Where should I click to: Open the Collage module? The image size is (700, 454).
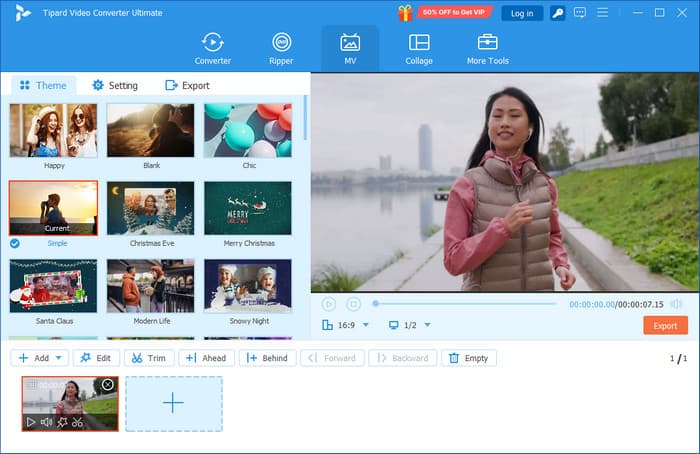click(x=419, y=47)
